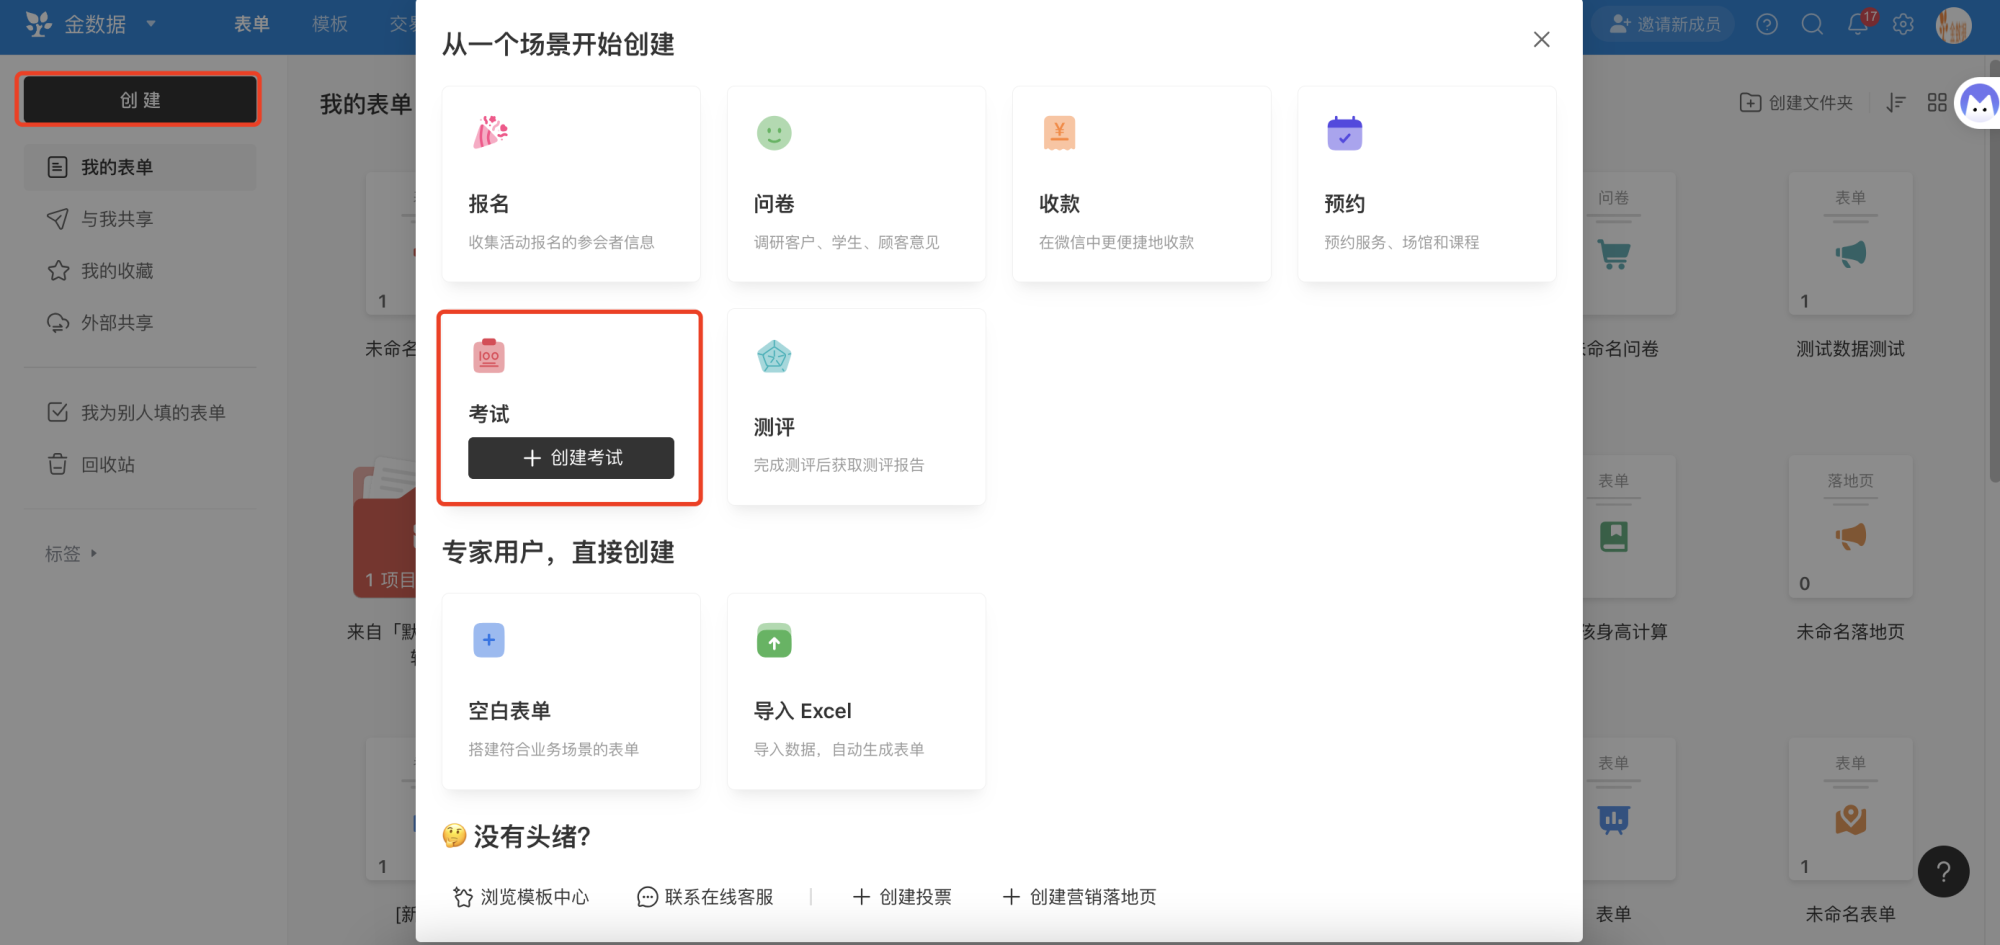Click 完成测评后获取测评报告 description text

(839, 465)
